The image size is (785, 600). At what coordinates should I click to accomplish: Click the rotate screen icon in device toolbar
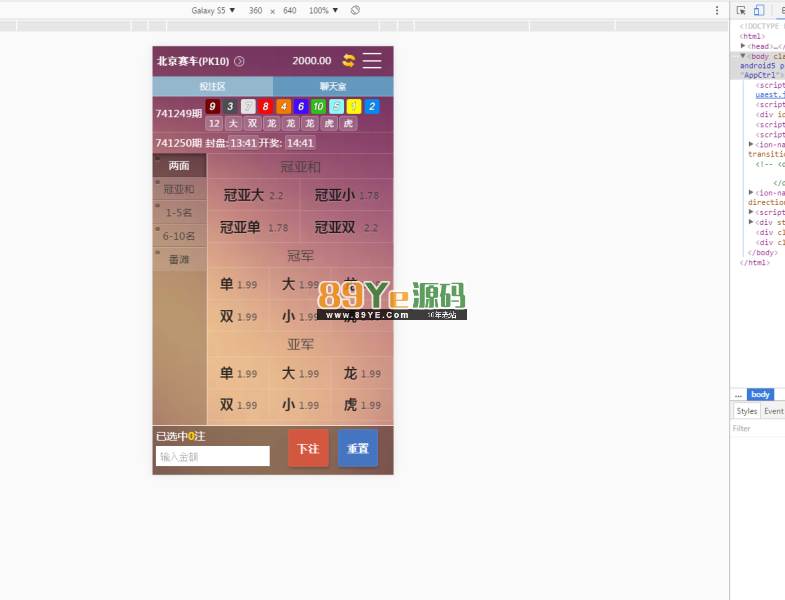(x=355, y=10)
